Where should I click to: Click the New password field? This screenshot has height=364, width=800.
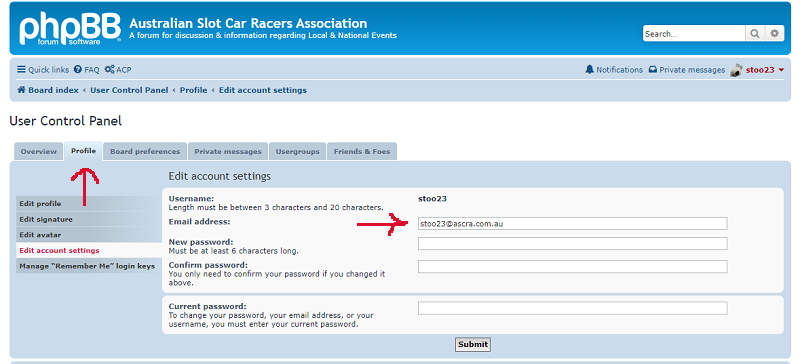(x=572, y=244)
